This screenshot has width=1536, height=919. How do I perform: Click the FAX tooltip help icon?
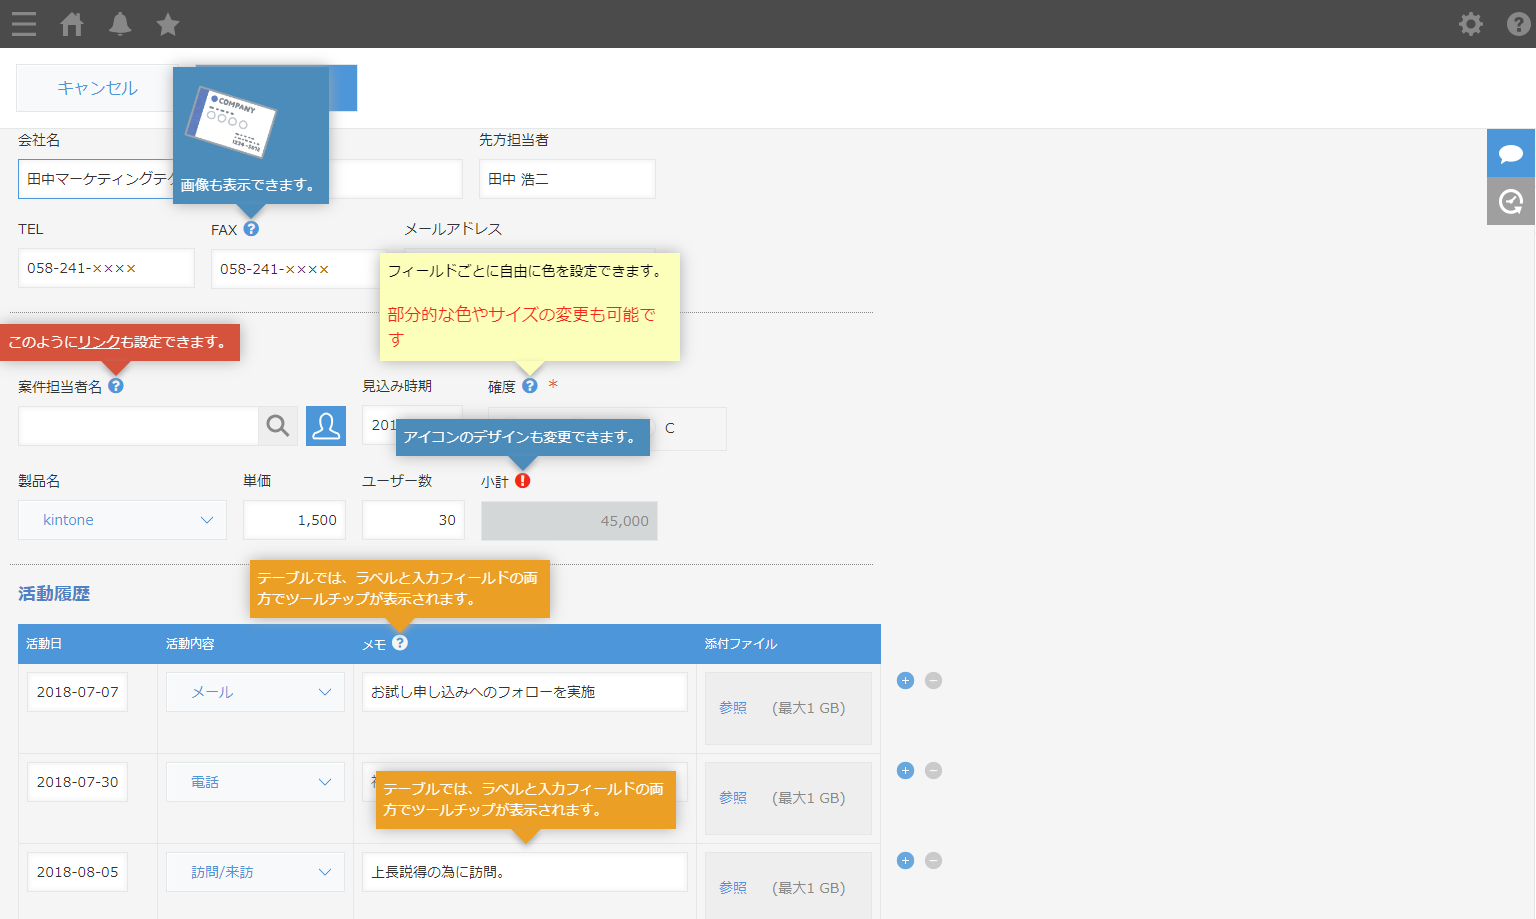(251, 228)
